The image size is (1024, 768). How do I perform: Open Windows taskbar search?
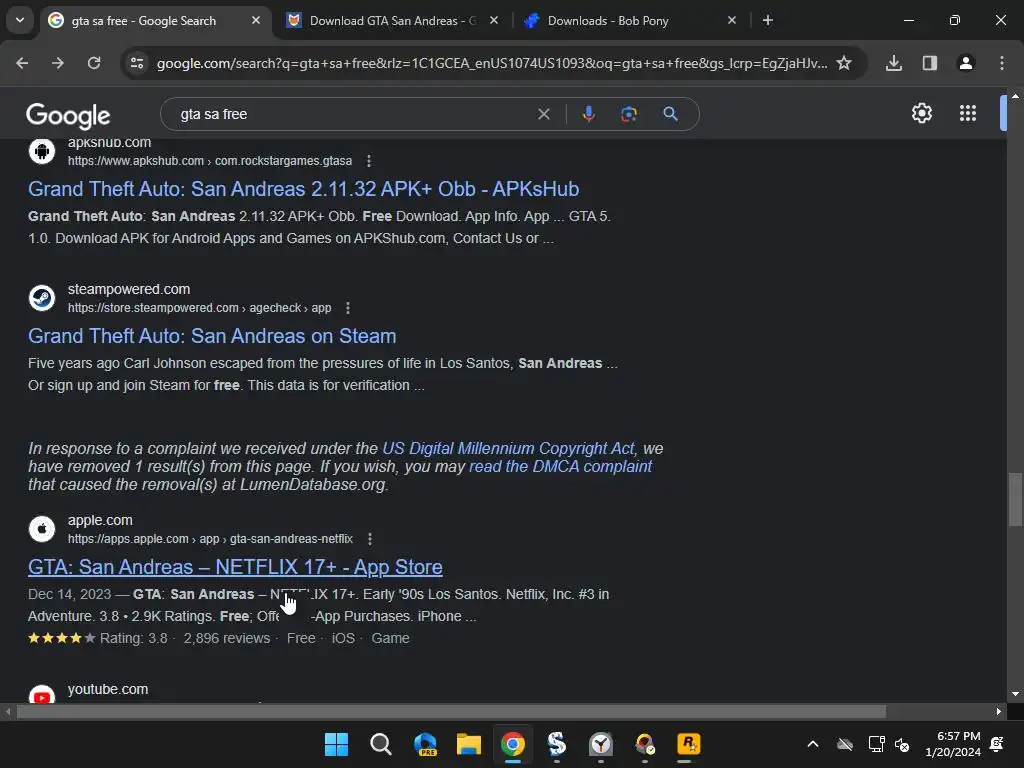[x=380, y=744]
